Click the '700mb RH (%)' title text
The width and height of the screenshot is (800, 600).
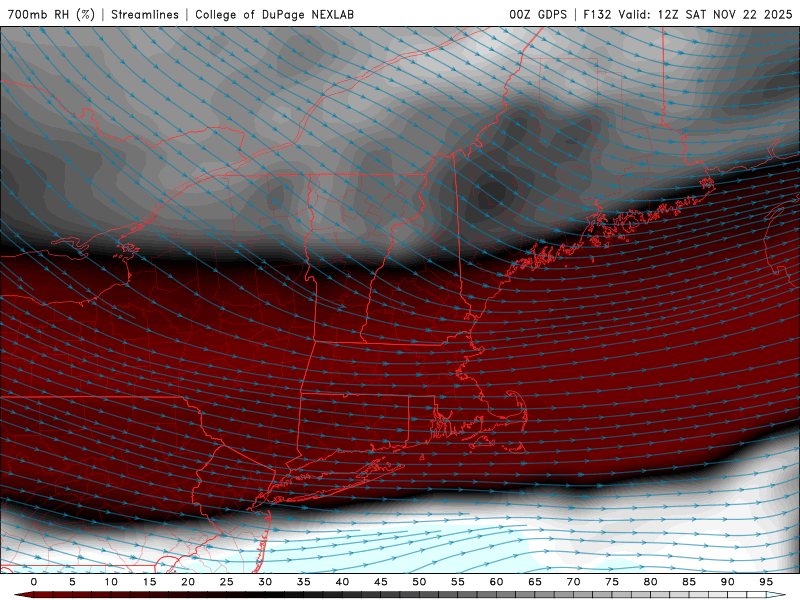coord(52,14)
